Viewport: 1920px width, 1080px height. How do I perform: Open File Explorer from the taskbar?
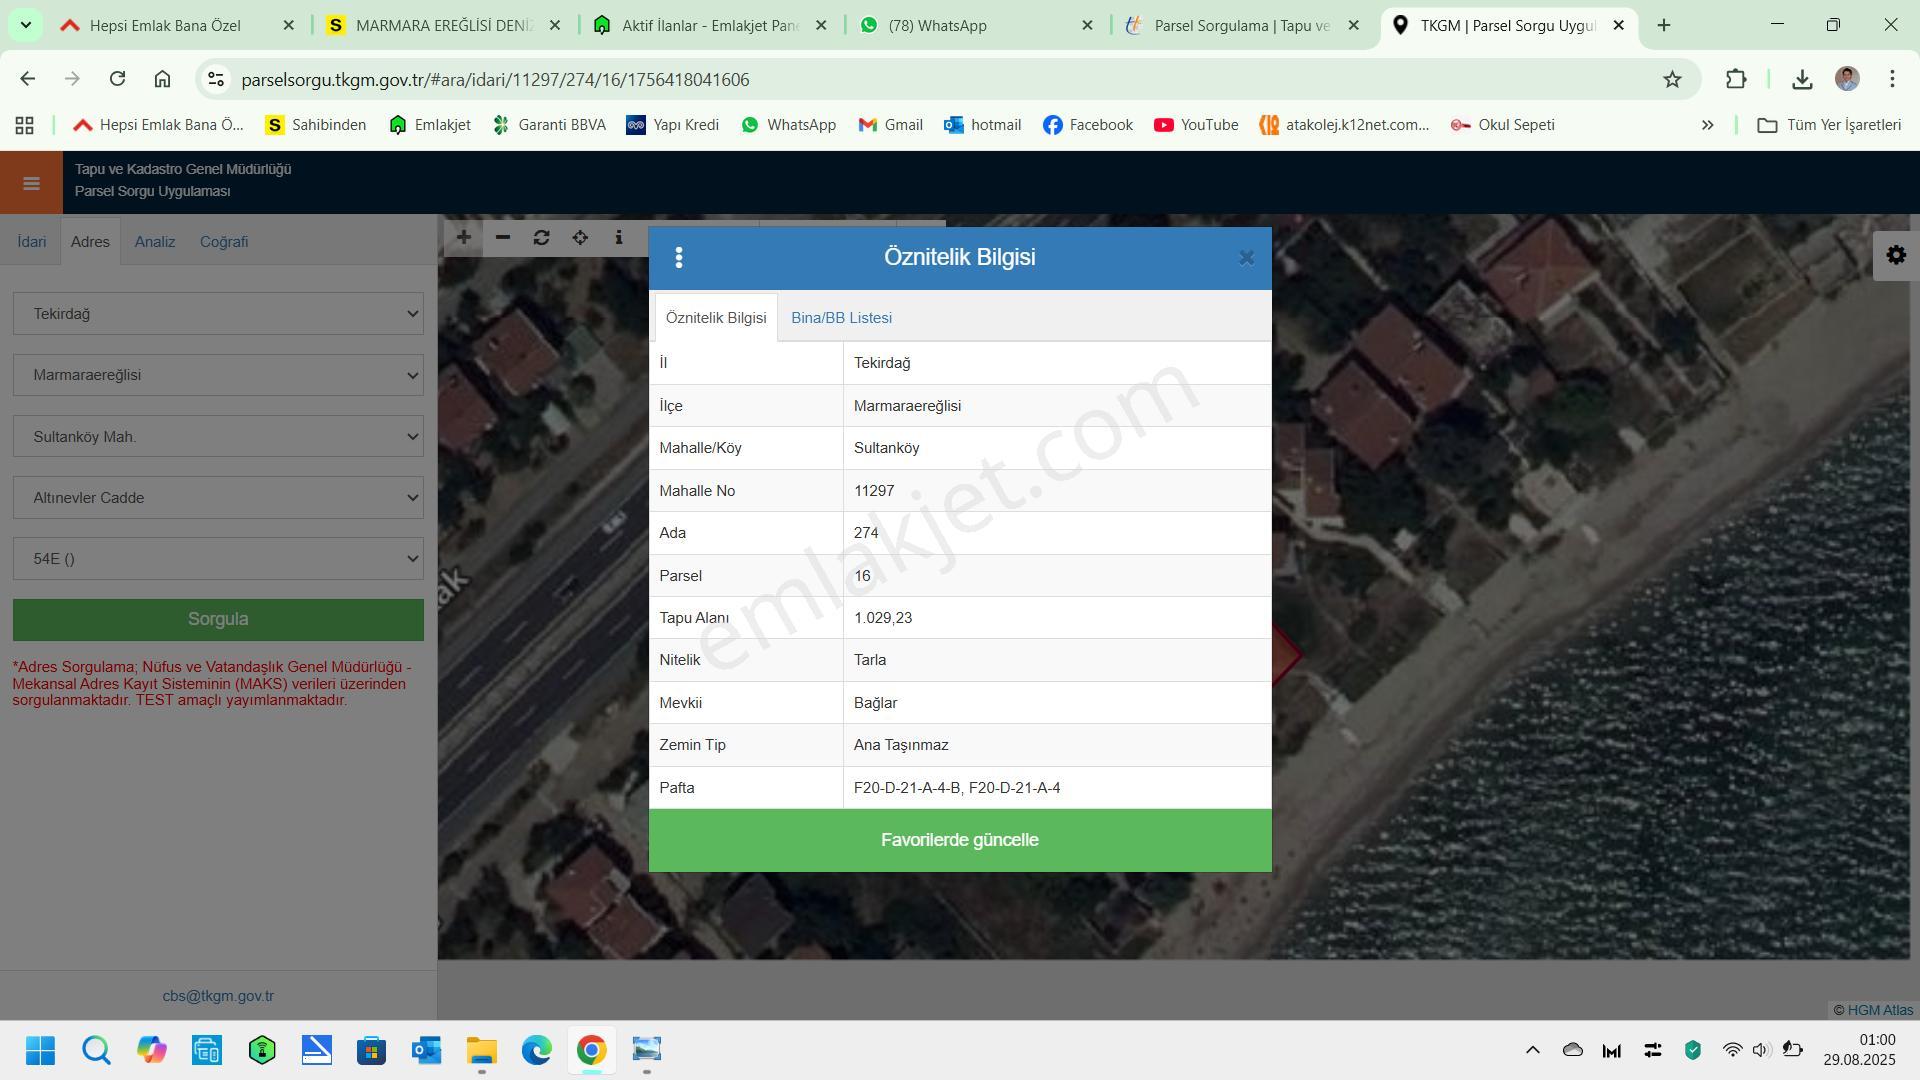(481, 1050)
